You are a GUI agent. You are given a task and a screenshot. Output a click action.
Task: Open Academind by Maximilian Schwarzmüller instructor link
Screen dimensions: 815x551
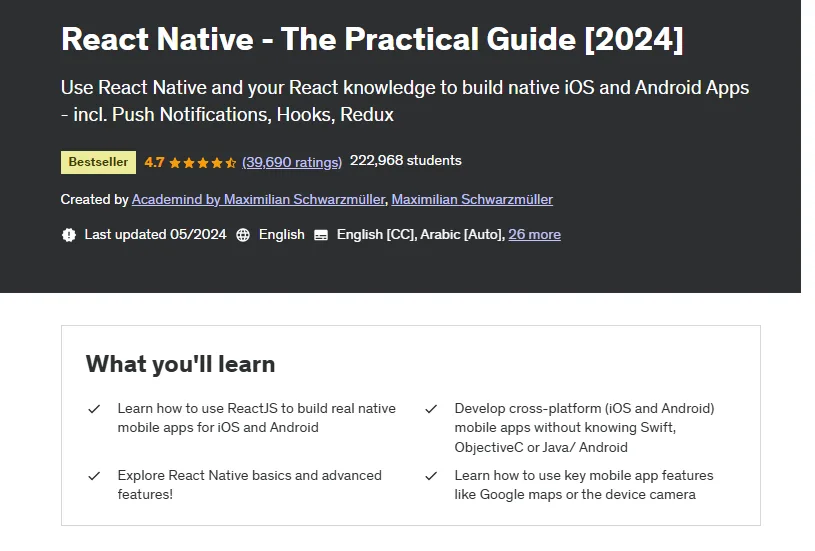pyautogui.click(x=258, y=200)
